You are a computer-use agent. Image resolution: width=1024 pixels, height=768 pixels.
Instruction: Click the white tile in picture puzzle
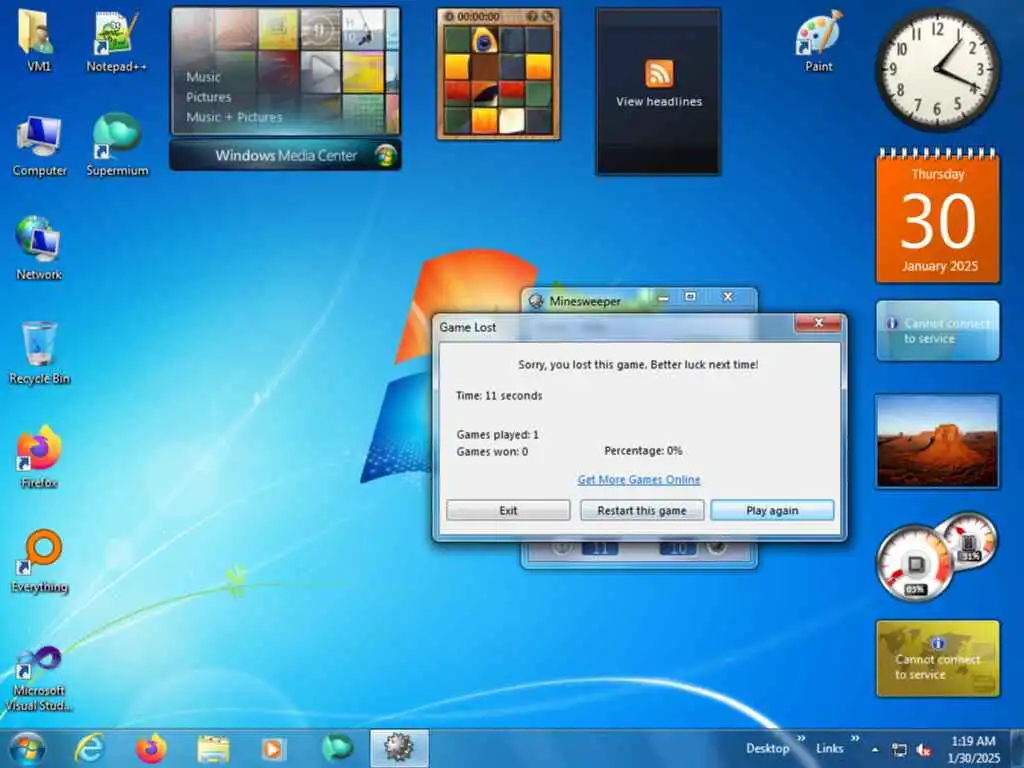[x=511, y=121]
